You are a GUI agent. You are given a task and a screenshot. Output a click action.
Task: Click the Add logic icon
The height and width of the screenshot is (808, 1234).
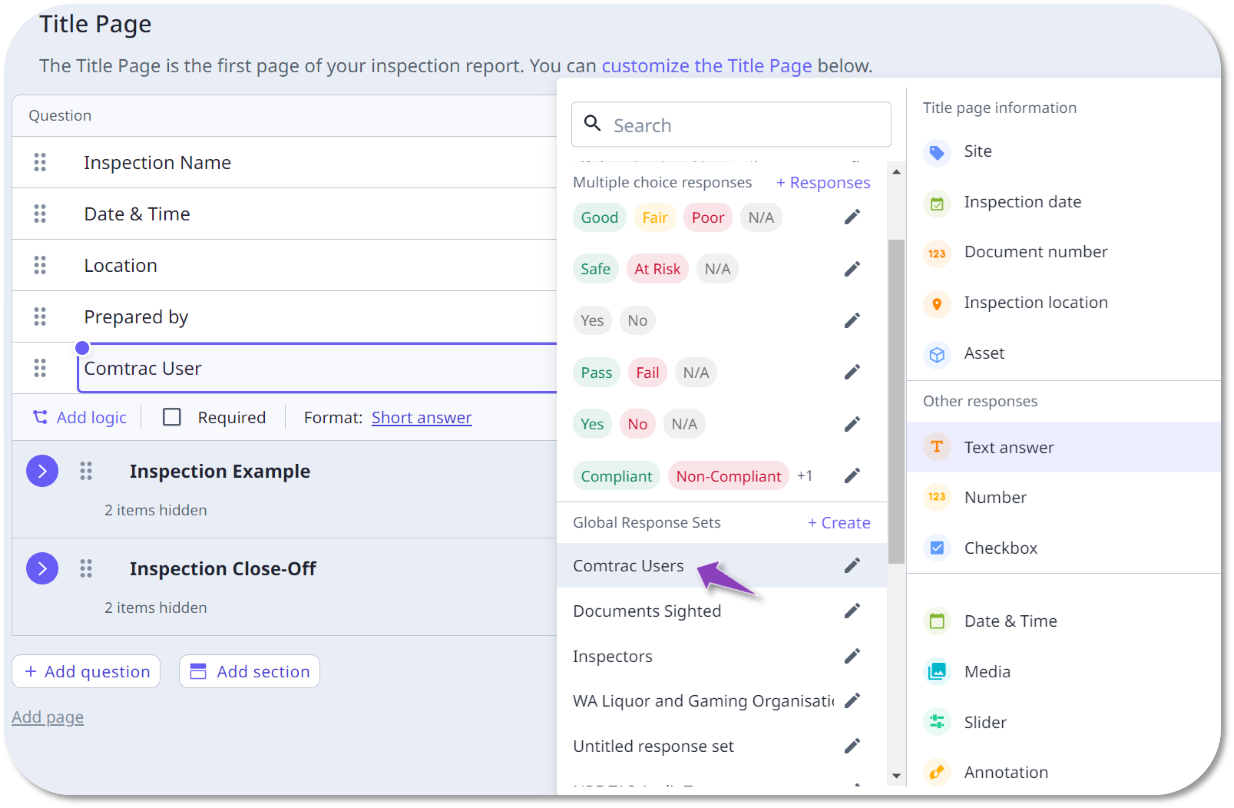click(40, 418)
